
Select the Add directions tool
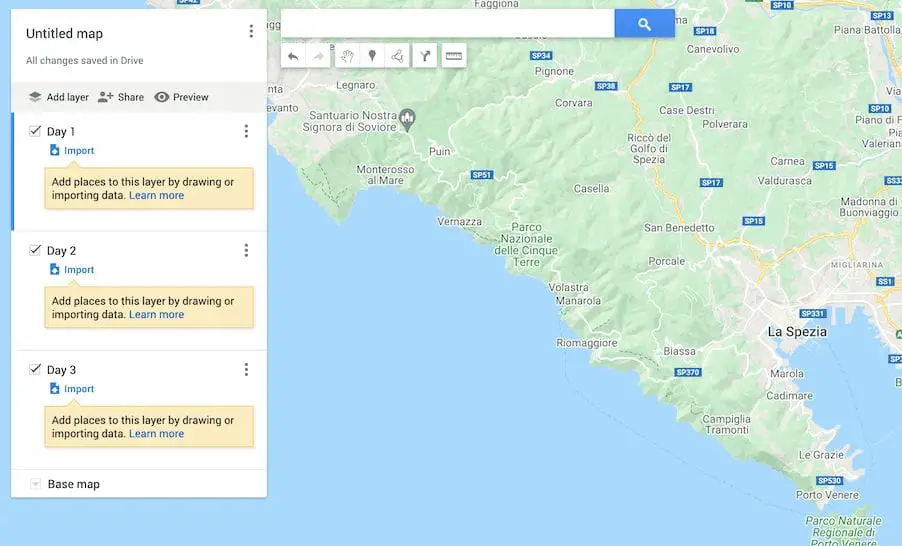pyautogui.click(x=425, y=56)
